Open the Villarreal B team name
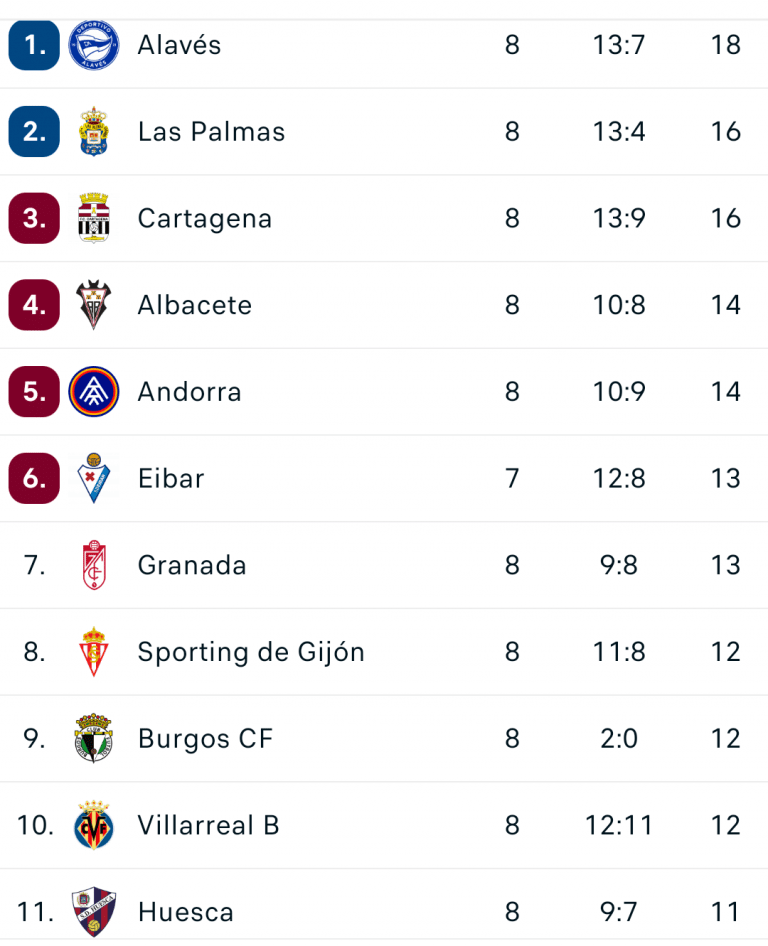Viewport: 768px width, 946px height. click(208, 825)
